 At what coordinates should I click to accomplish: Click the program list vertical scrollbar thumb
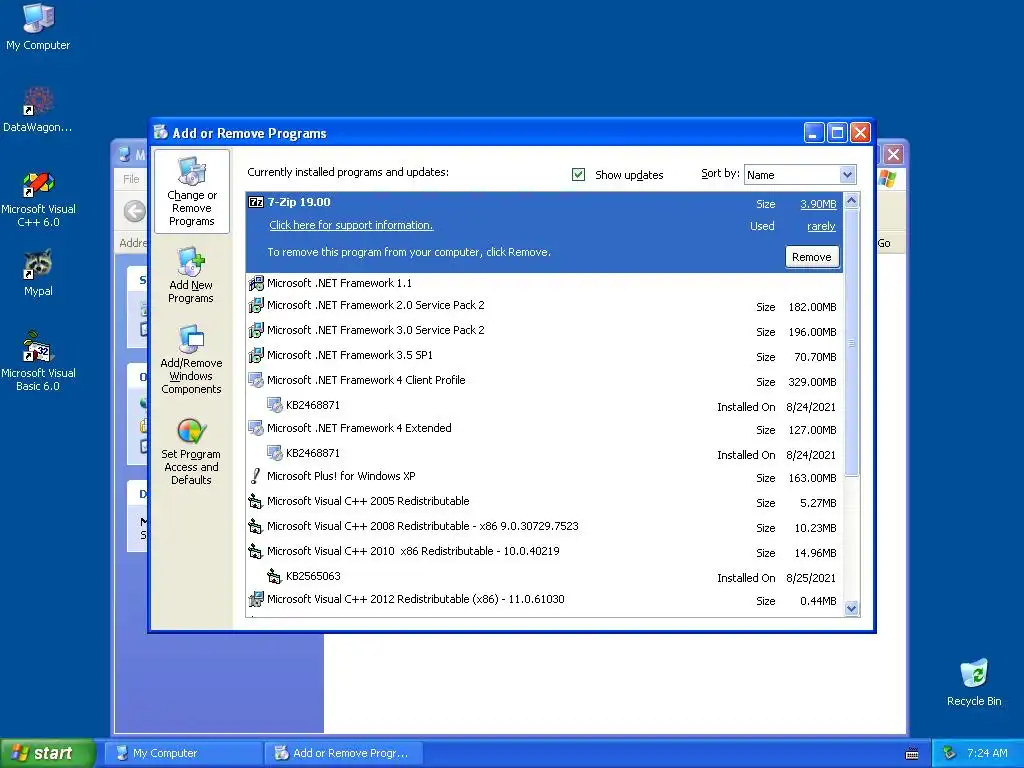[x=852, y=343]
